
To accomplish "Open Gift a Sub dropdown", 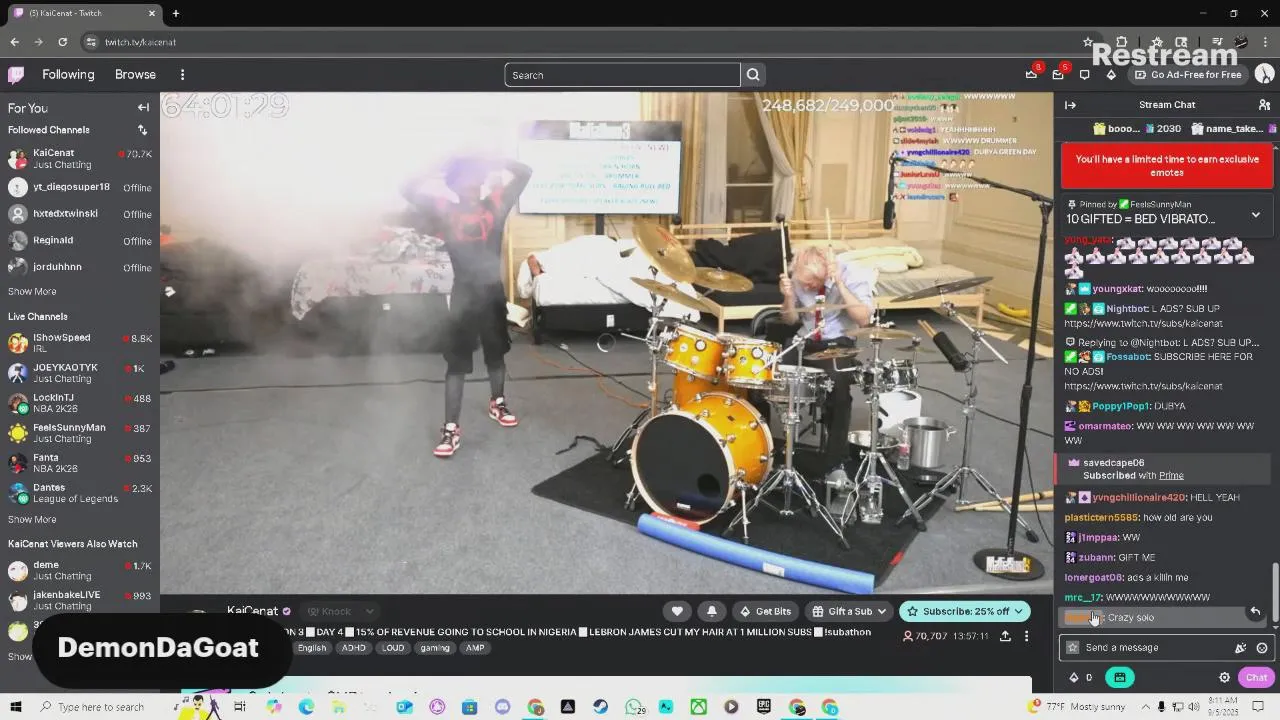I will (x=848, y=611).
